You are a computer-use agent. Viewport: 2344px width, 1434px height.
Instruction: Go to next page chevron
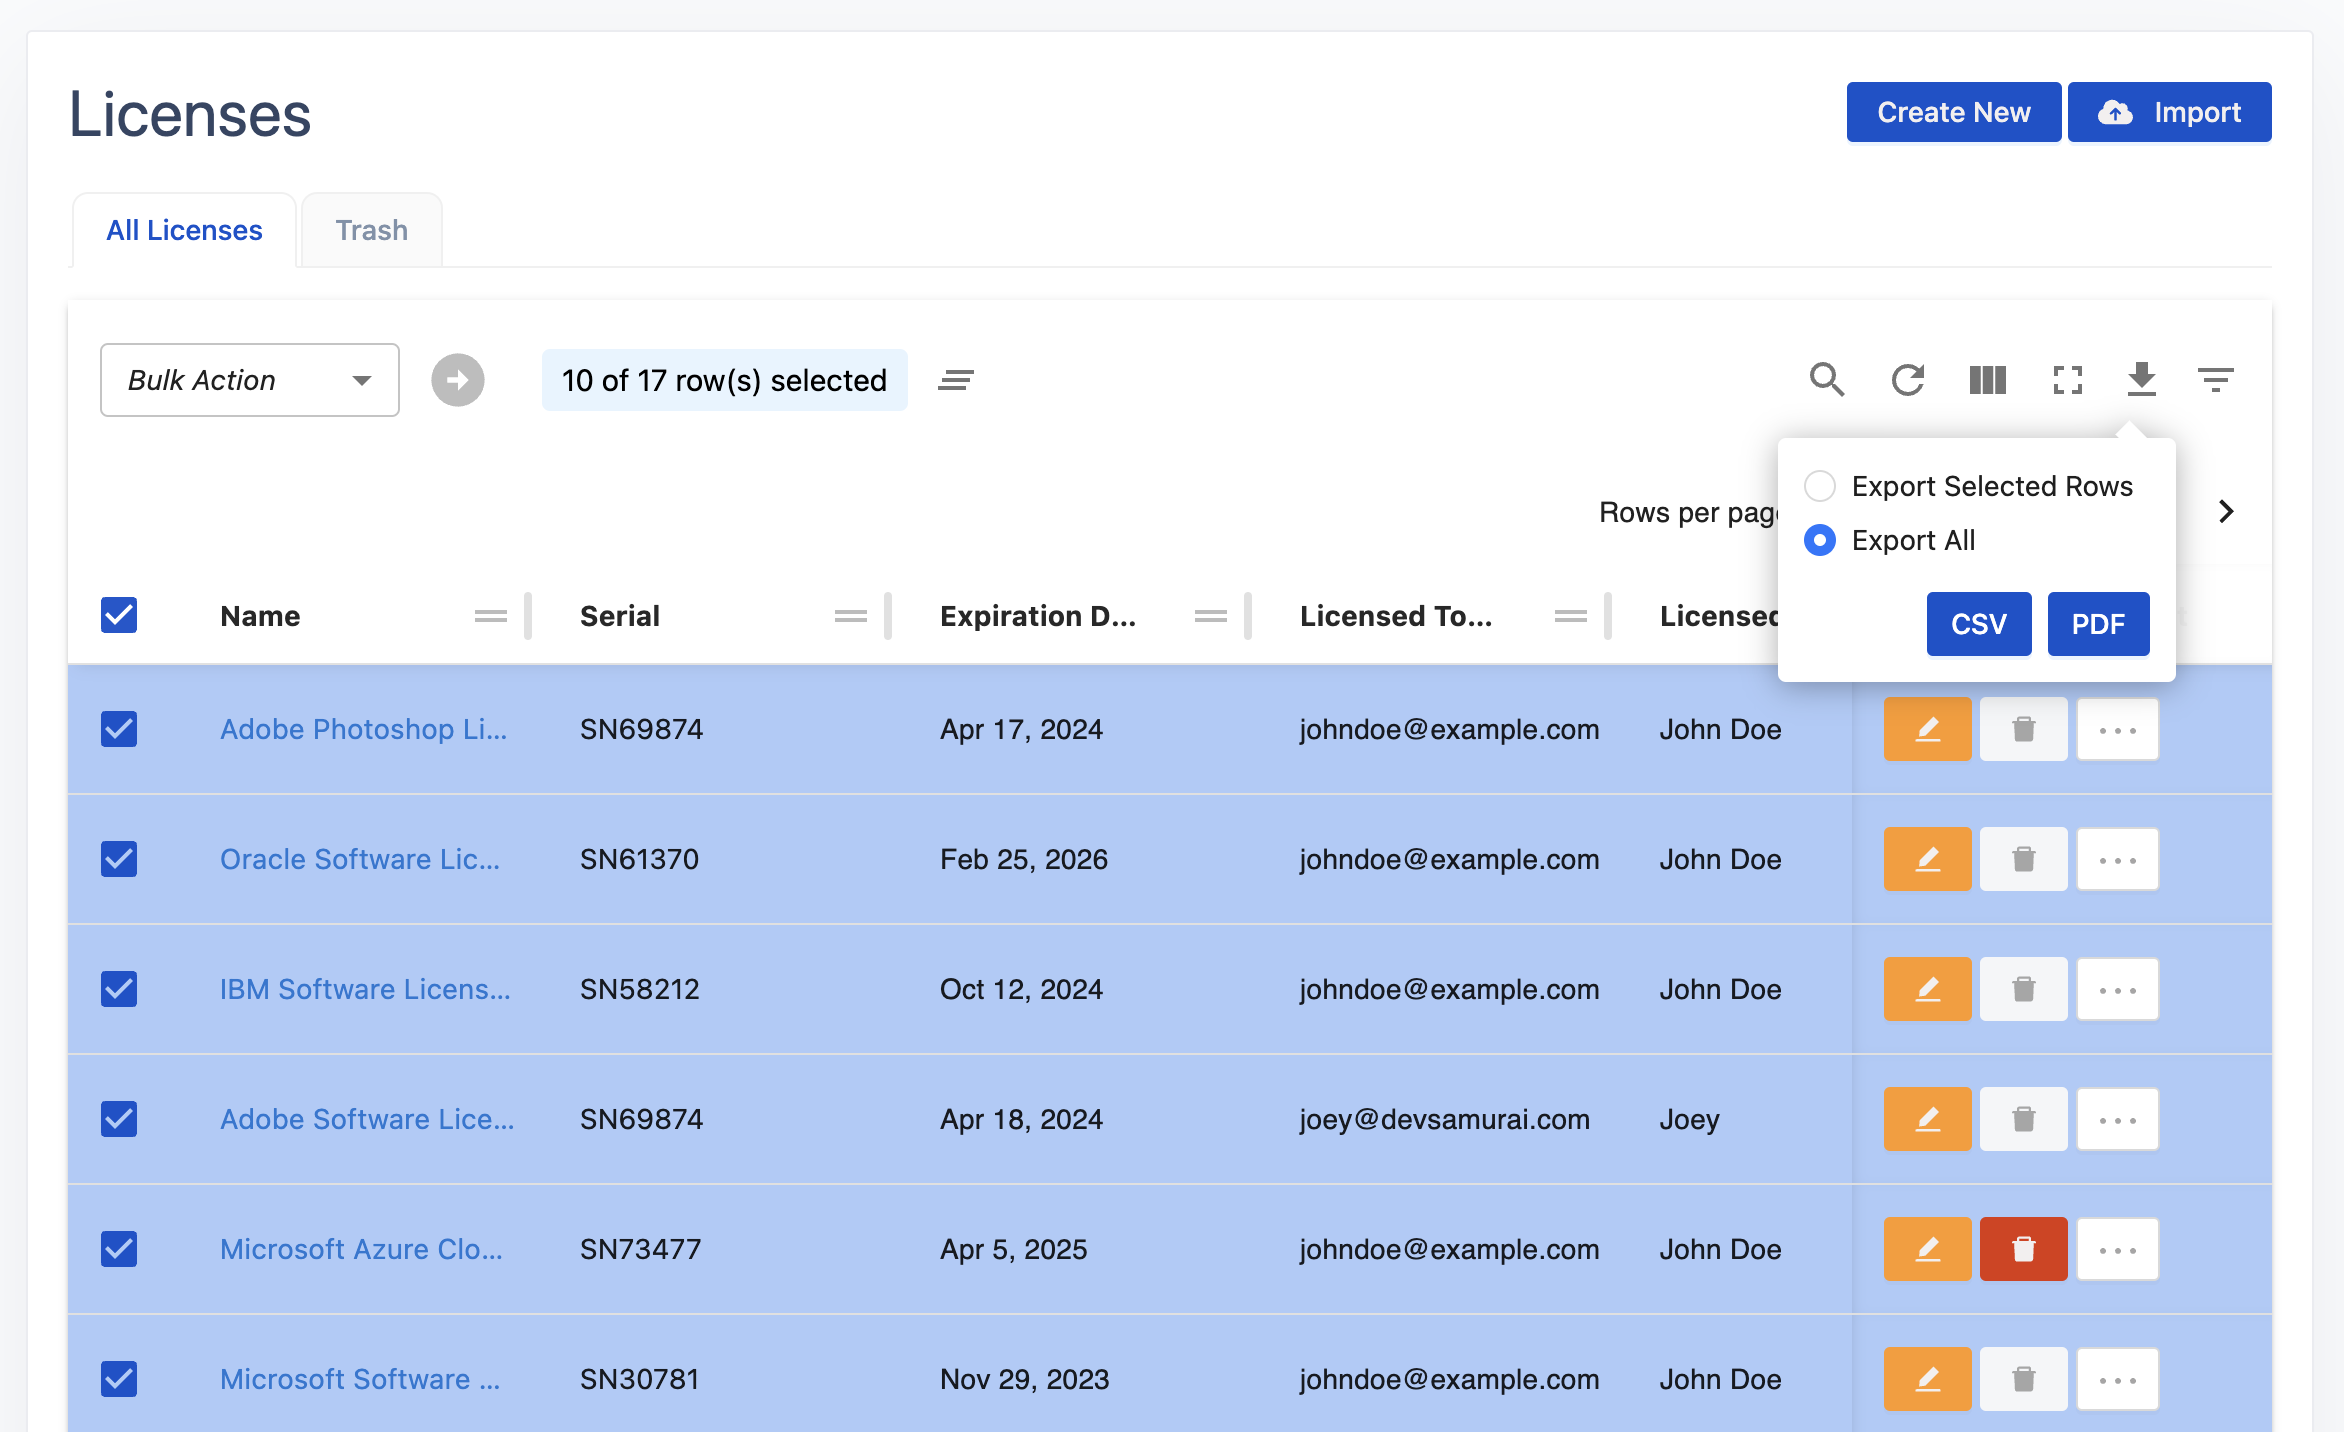[2226, 512]
